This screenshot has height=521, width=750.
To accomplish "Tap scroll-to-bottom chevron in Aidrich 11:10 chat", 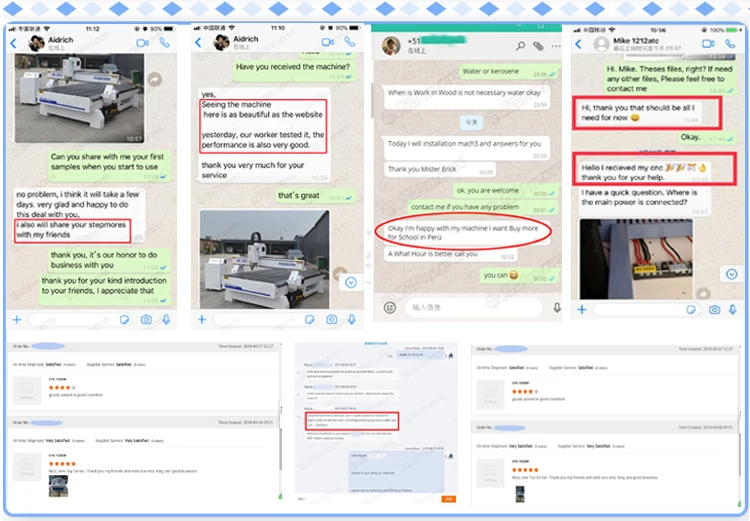I will coord(351,282).
